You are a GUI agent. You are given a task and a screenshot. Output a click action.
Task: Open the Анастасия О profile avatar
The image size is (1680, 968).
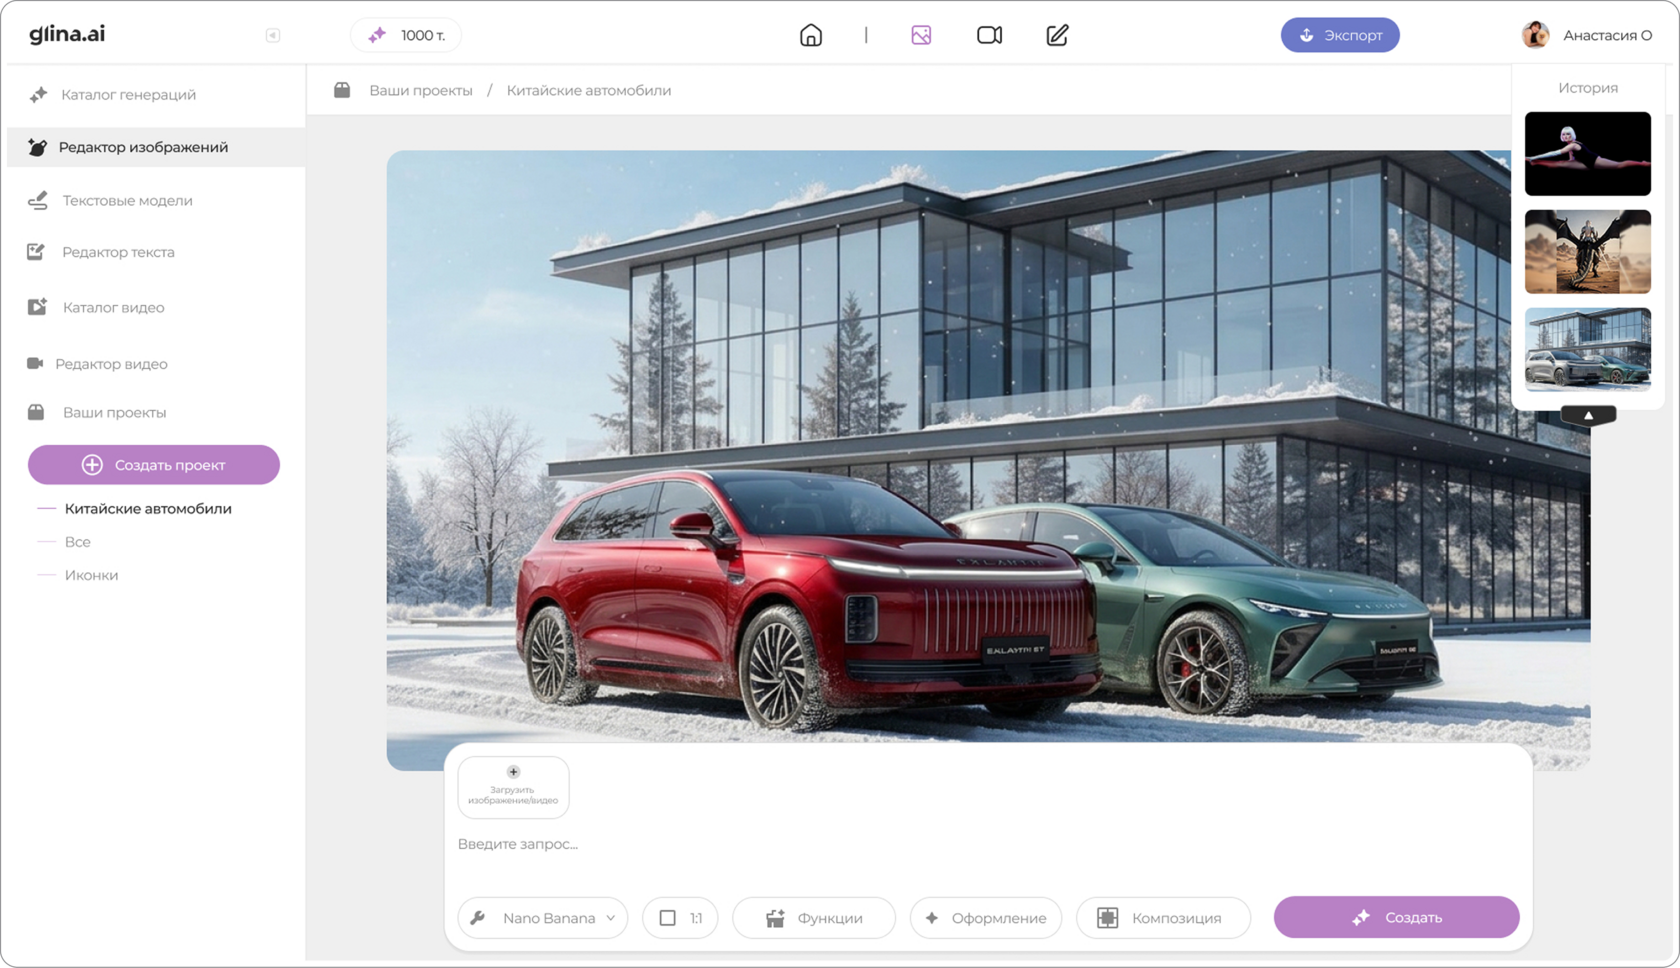pyautogui.click(x=1535, y=35)
